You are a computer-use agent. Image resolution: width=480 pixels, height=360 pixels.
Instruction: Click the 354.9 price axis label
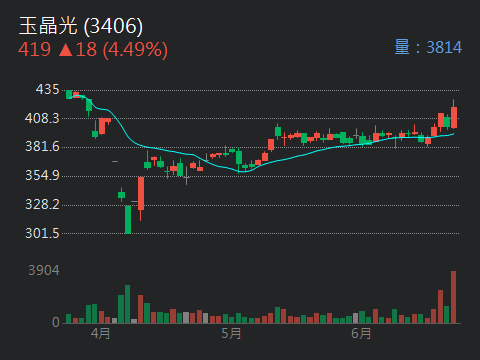pos(42,175)
